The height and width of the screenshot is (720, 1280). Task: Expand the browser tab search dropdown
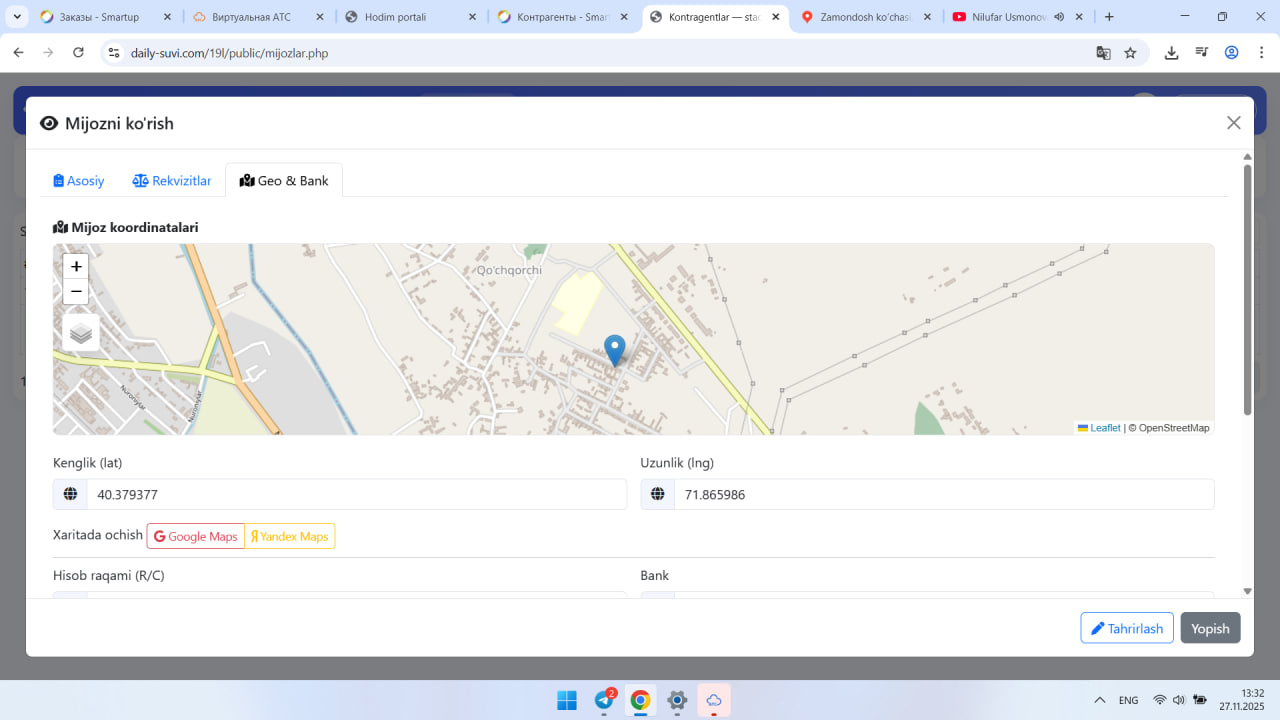(17, 17)
